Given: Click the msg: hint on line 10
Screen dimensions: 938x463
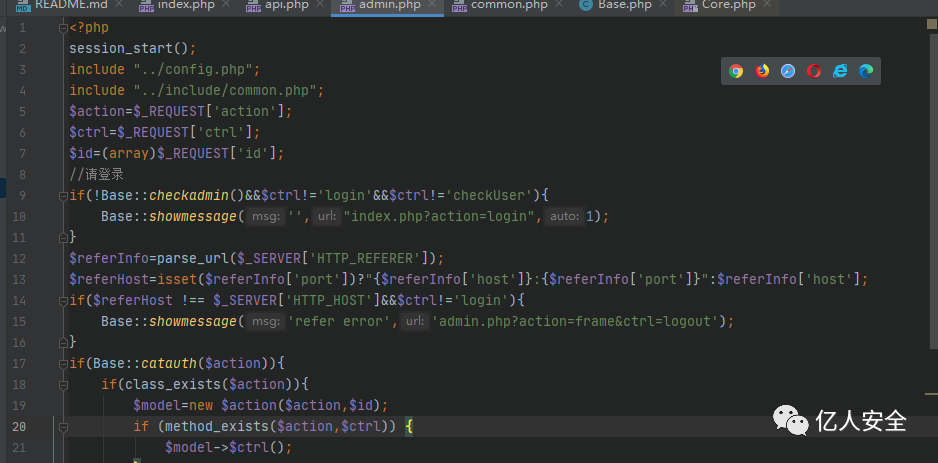Looking at the screenshot, I should tap(266, 217).
